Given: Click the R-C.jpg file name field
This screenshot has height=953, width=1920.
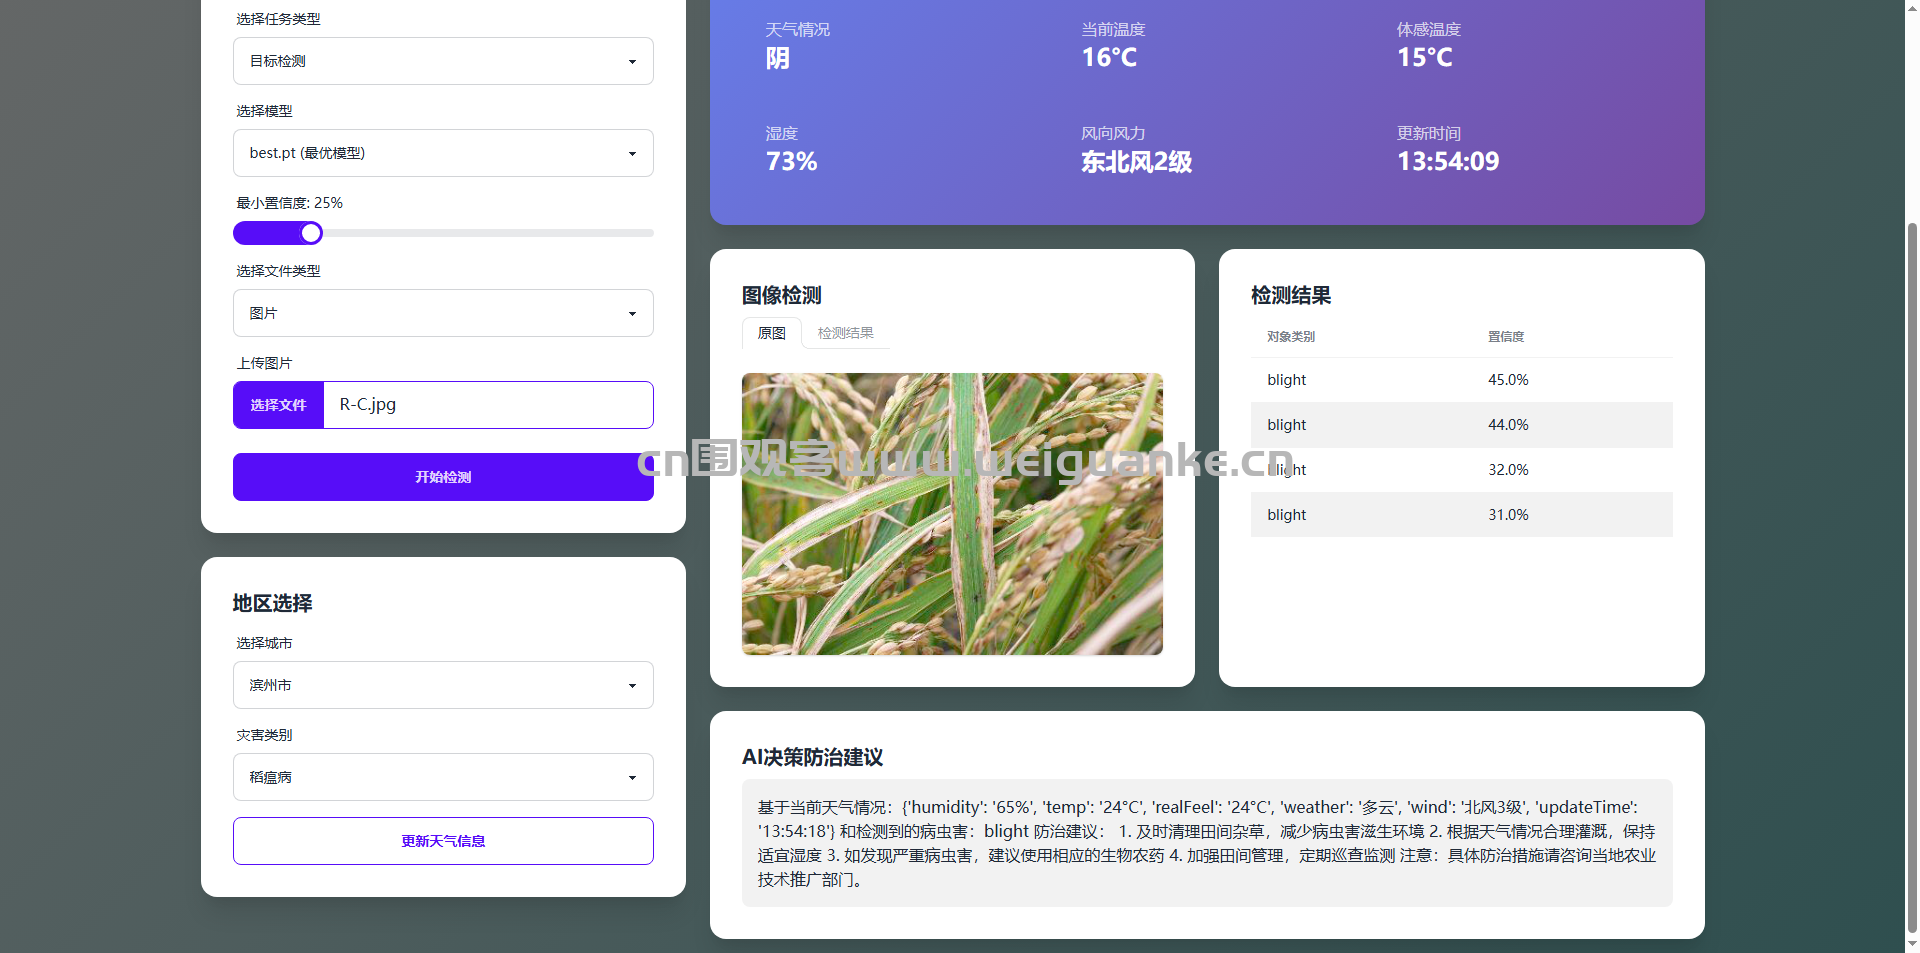Looking at the screenshot, I should coord(488,405).
